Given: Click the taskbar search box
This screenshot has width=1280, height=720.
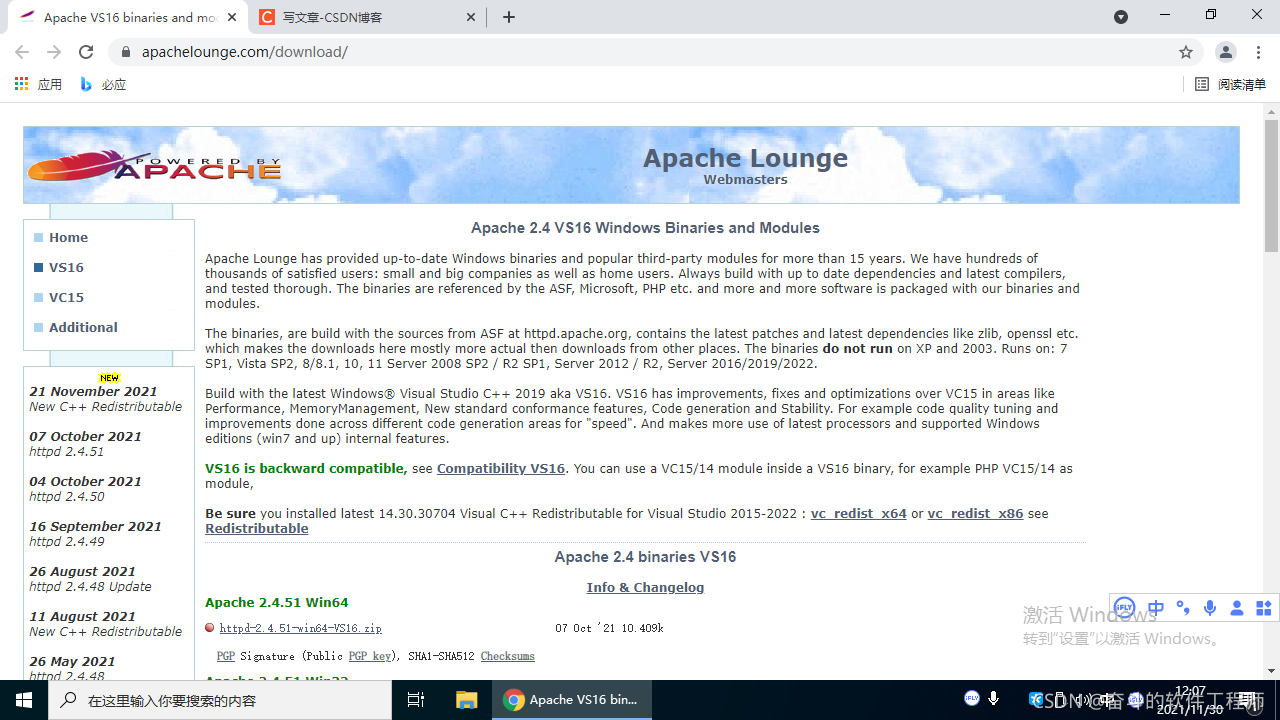Looking at the screenshot, I should pyautogui.click(x=219, y=700).
